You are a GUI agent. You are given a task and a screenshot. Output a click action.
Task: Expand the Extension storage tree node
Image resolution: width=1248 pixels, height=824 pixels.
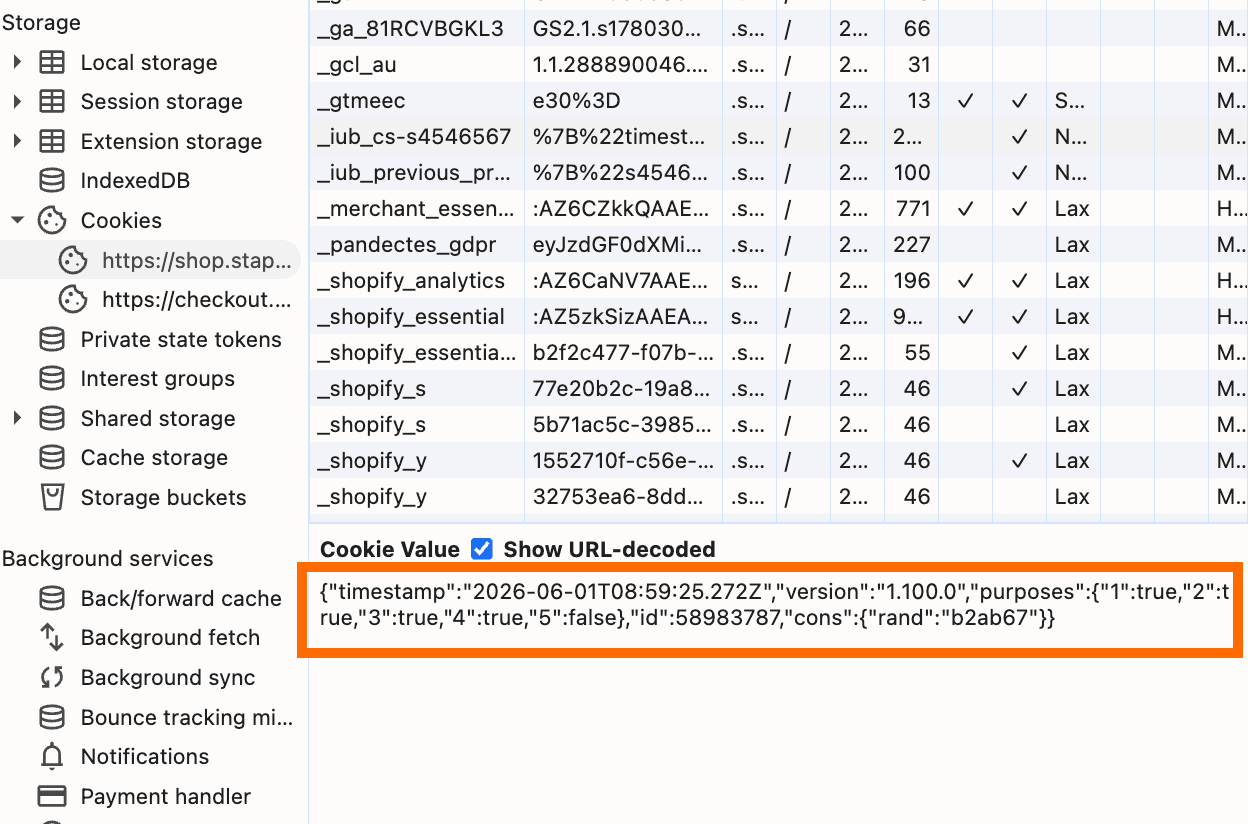[x=17, y=142]
